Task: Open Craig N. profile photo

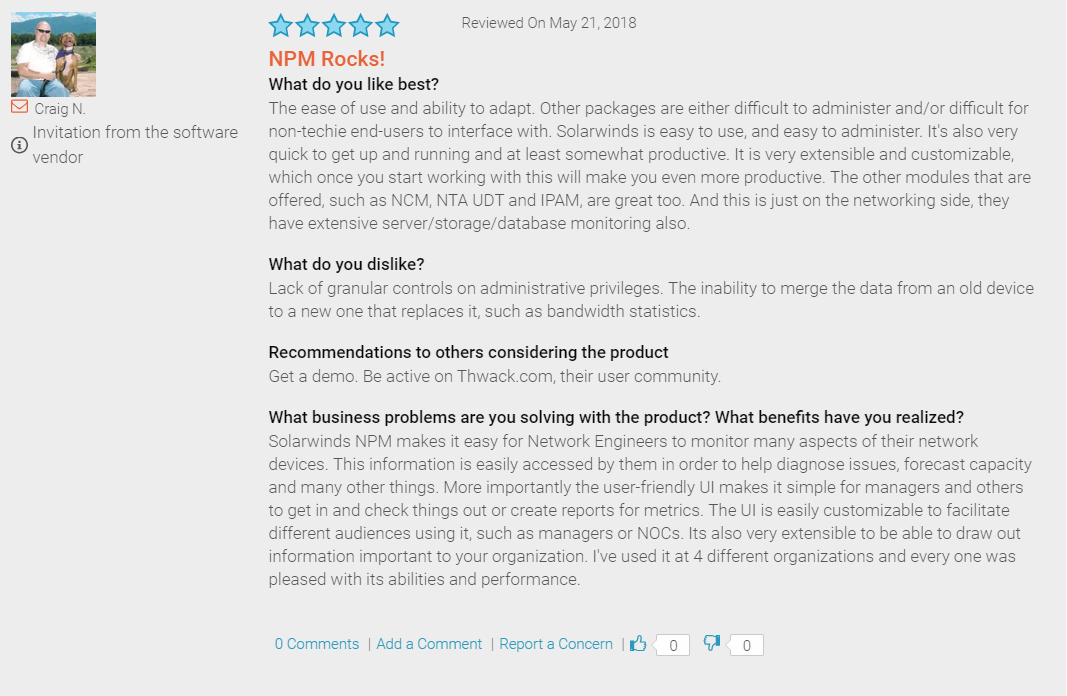Action: (53, 54)
